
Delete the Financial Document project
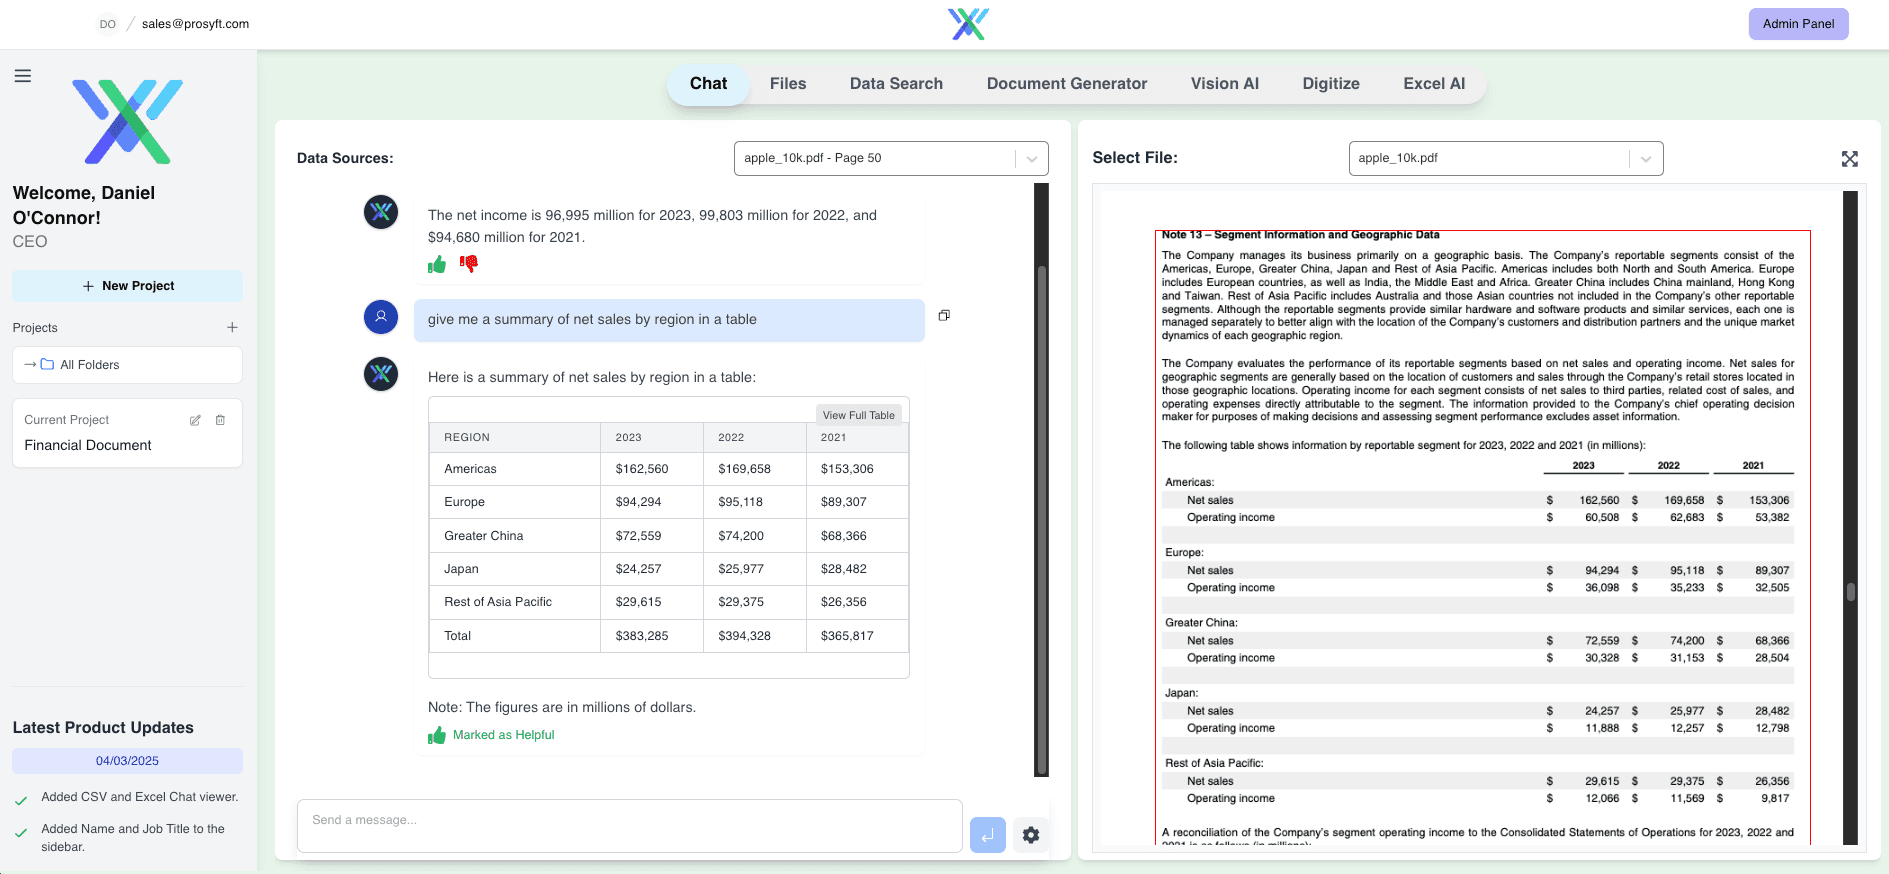221,420
